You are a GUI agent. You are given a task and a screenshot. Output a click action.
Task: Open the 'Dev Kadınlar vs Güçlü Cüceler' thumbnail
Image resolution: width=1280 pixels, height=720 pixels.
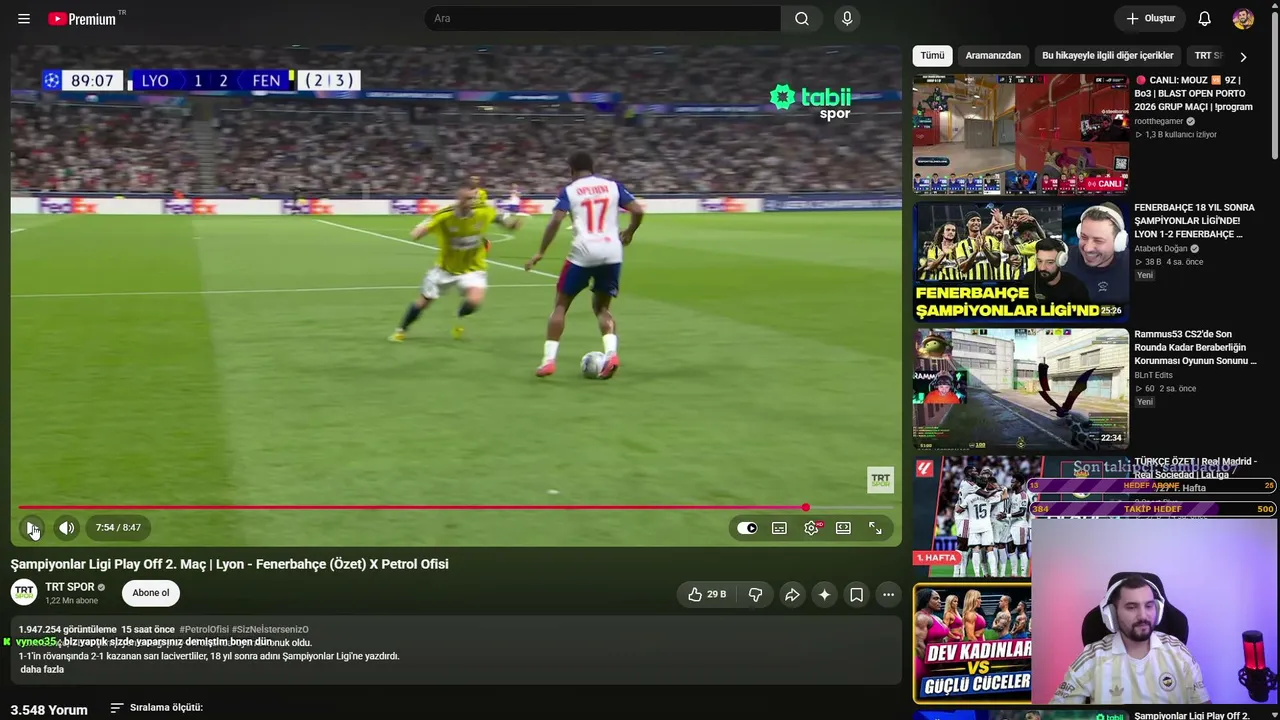(972, 643)
